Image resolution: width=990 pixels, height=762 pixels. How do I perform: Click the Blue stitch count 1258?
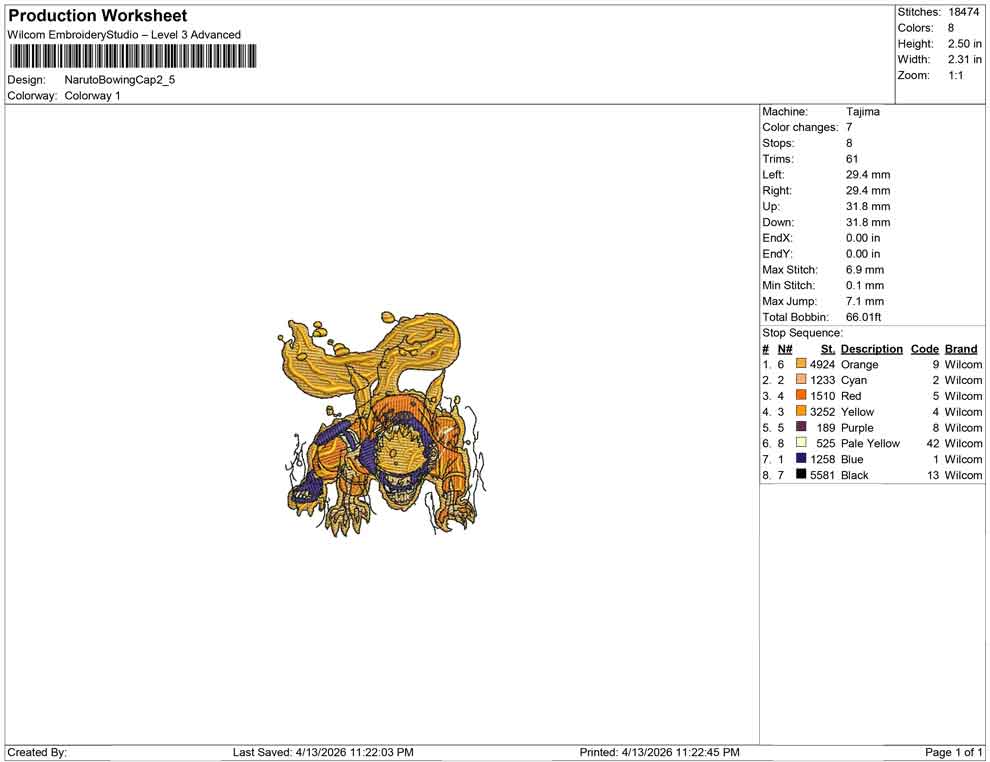point(822,459)
